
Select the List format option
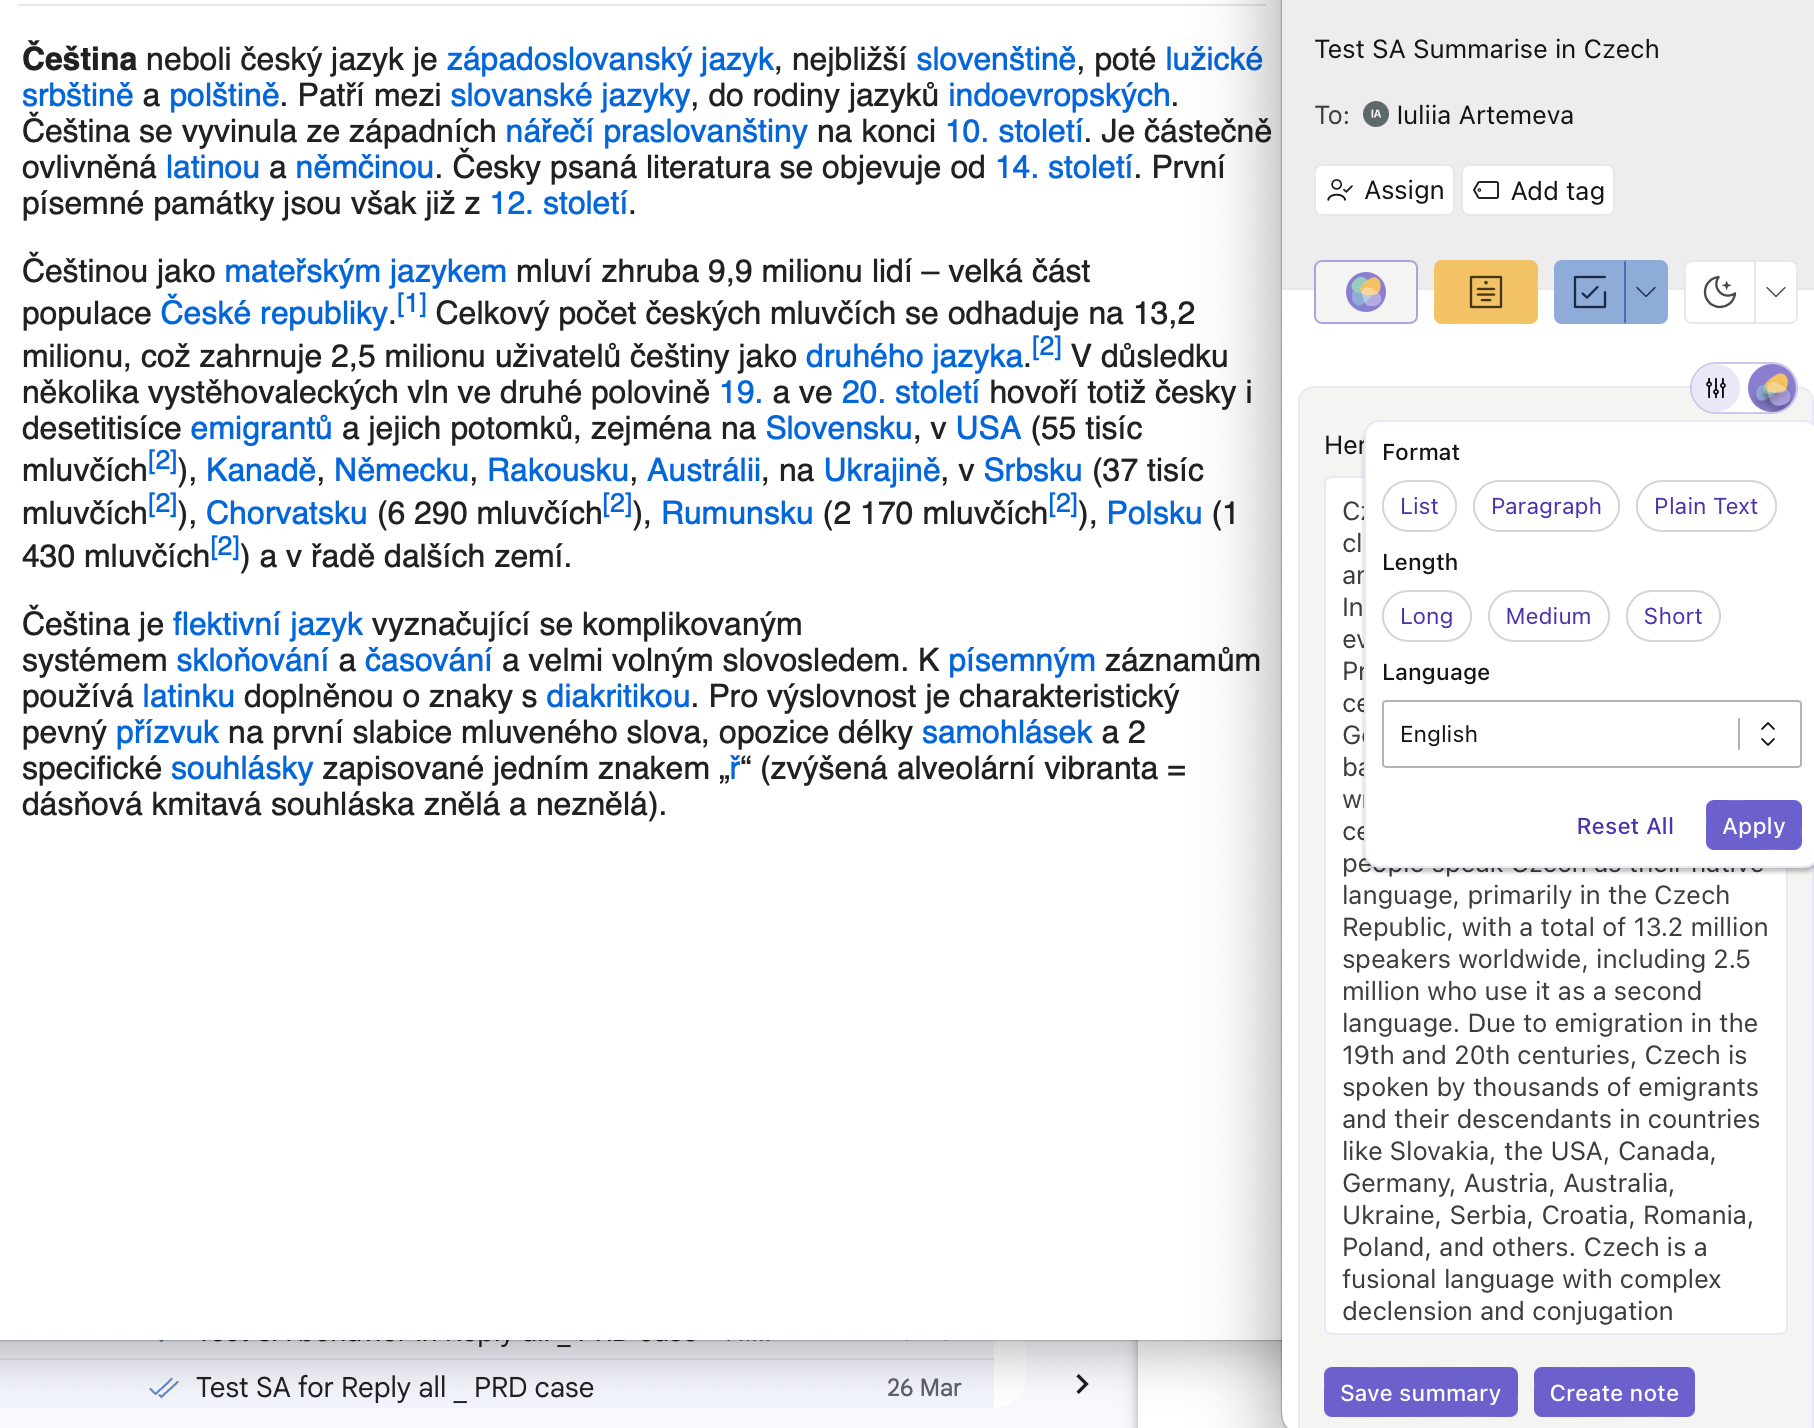coord(1419,506)
